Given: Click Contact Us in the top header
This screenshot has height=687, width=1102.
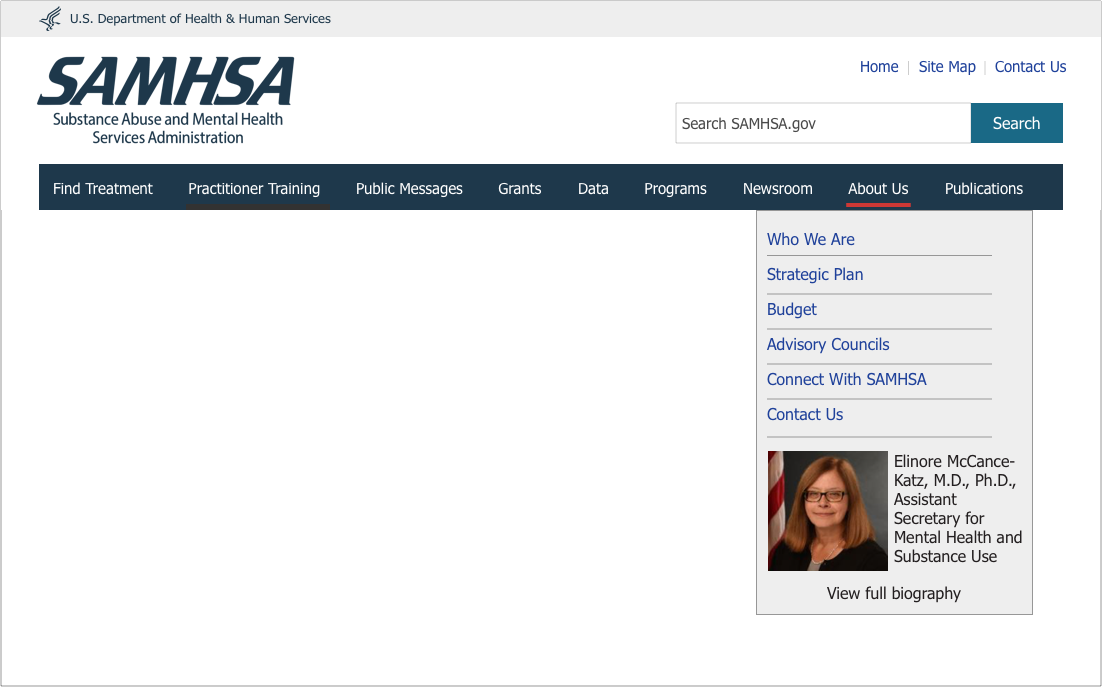Looking at the screenshot, I should (x=1030, y=67).
